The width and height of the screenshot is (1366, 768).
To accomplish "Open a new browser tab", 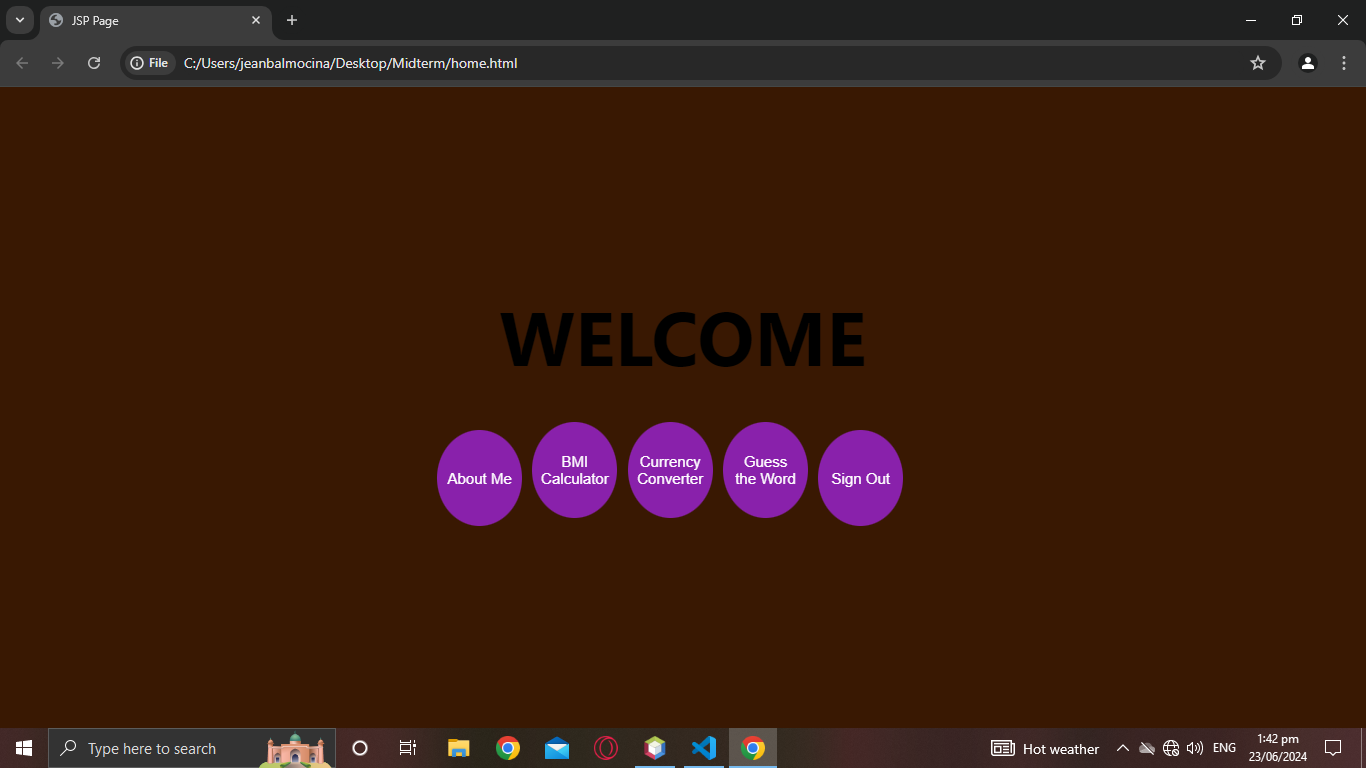I will [292, 20].
